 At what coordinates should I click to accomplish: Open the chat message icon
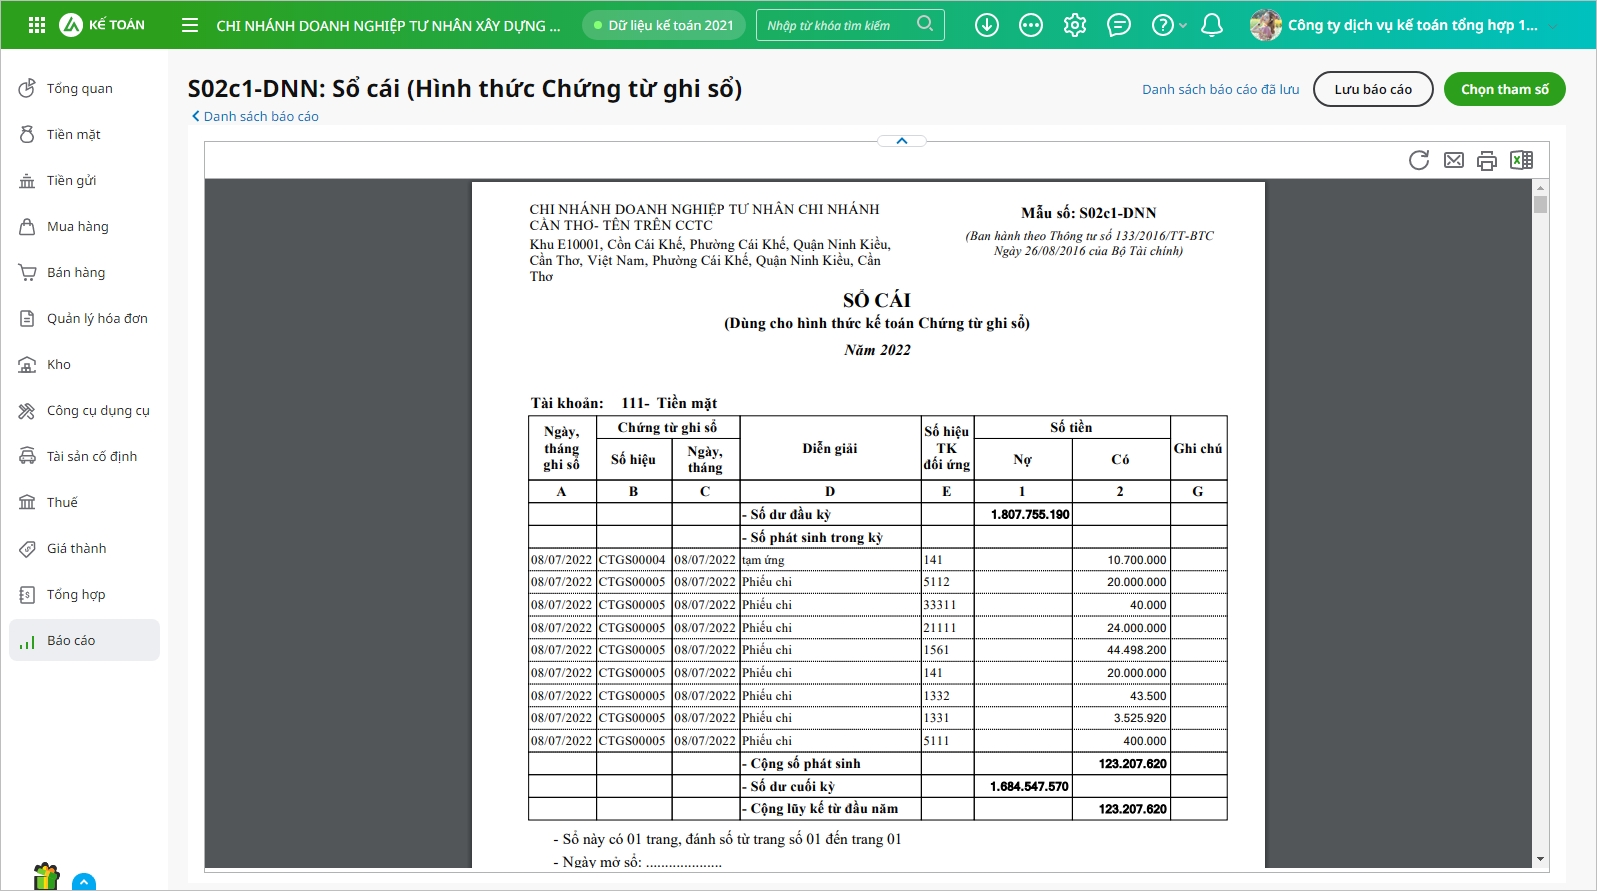pos(1119,25)
